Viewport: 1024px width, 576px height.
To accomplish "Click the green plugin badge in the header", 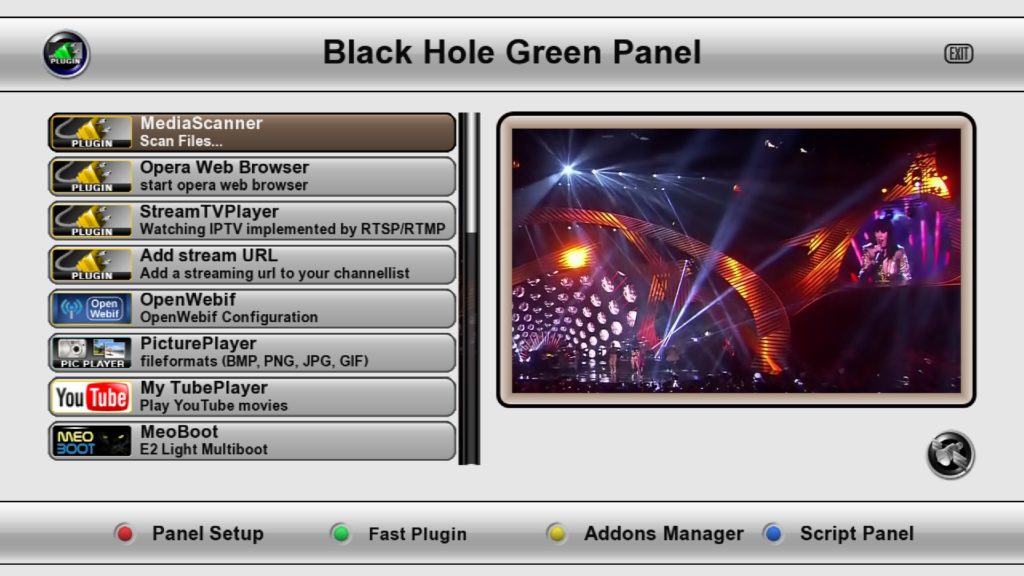I will (66, 54).
